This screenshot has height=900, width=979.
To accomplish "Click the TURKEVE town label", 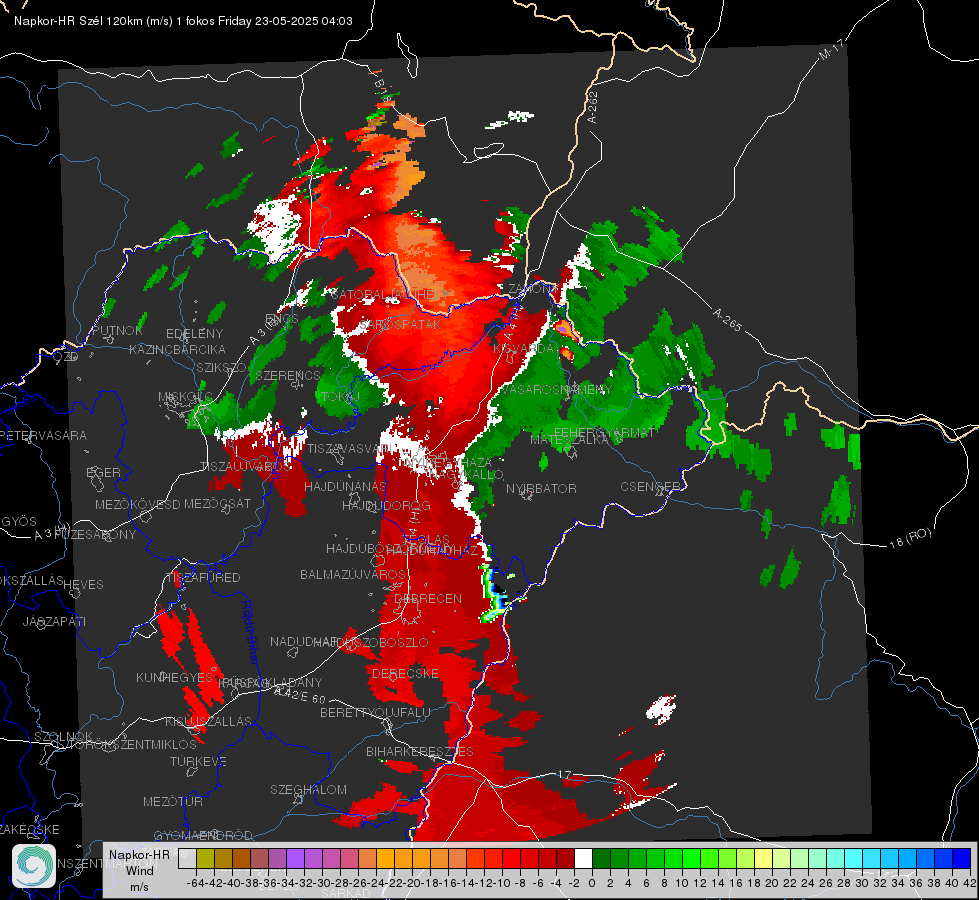I will 198,761.
